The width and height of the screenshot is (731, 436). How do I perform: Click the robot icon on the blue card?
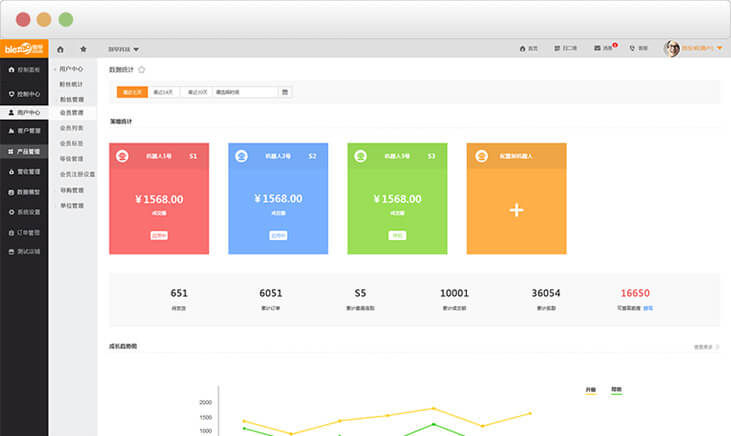(241, 156)
